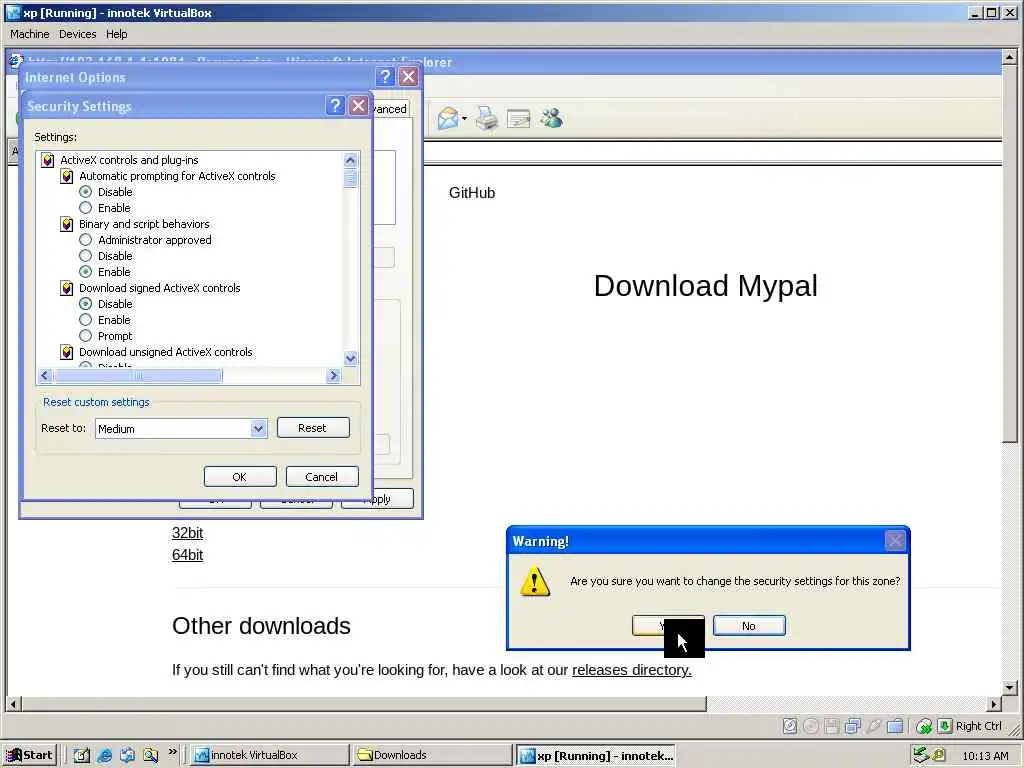The width and height of the screenshot is (1024, 768).
Task: Select Disable under Download signed ActiveX controls
Action: pos(86,304)
